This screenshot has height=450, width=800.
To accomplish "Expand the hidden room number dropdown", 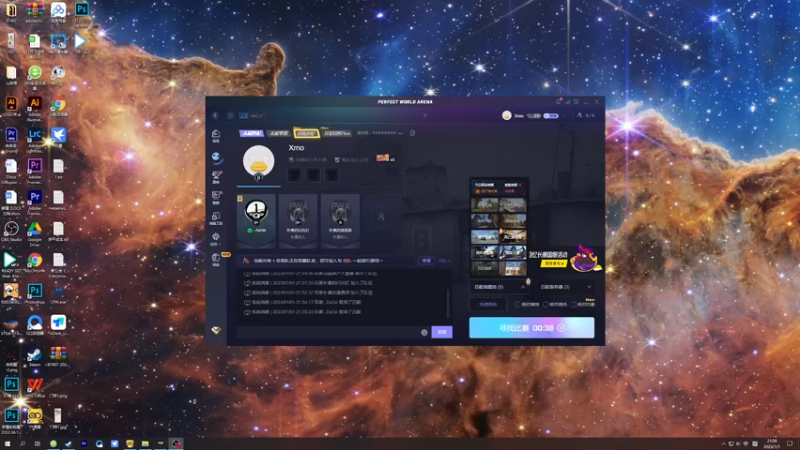I will point(401,133).
